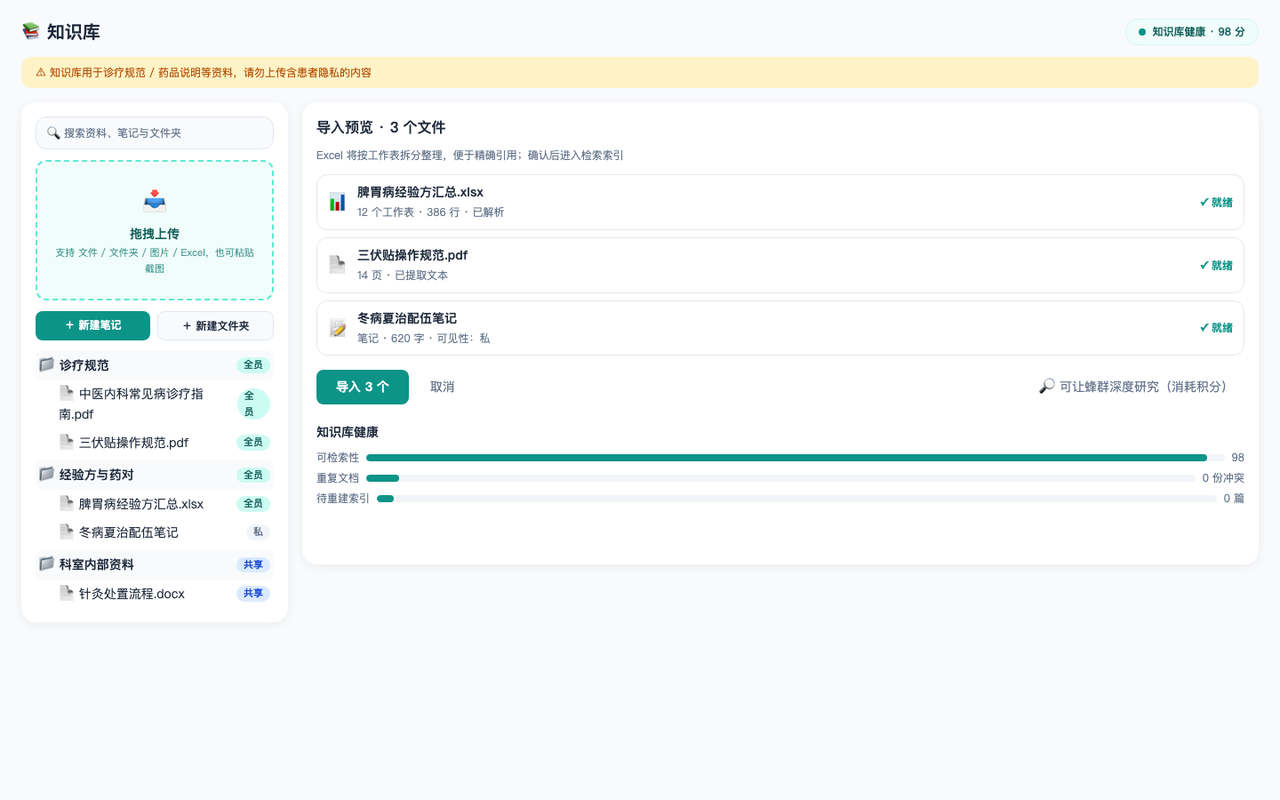Click the 拖拽上传 drop zone
The height and width of the screenshot is (800, 1280).
(x=154, y=230)
